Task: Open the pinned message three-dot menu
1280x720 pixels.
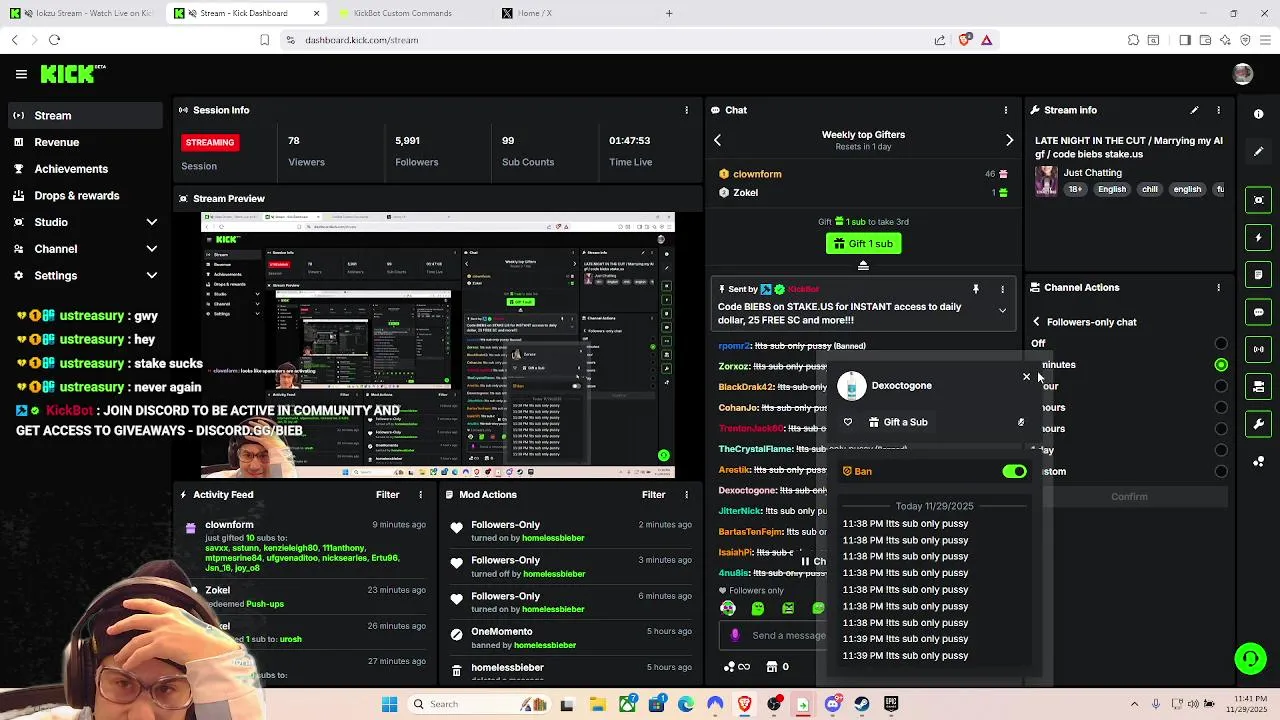Action: point(1002,289)
